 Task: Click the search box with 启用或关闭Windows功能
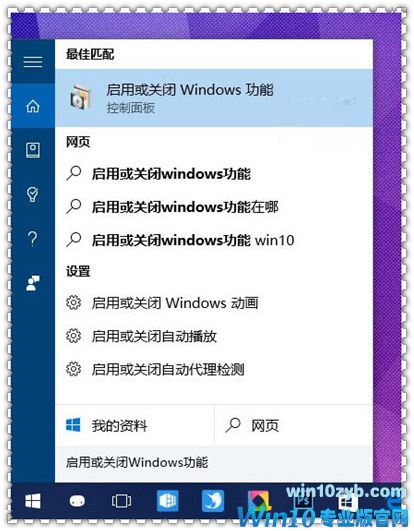(x=214, y=463)
